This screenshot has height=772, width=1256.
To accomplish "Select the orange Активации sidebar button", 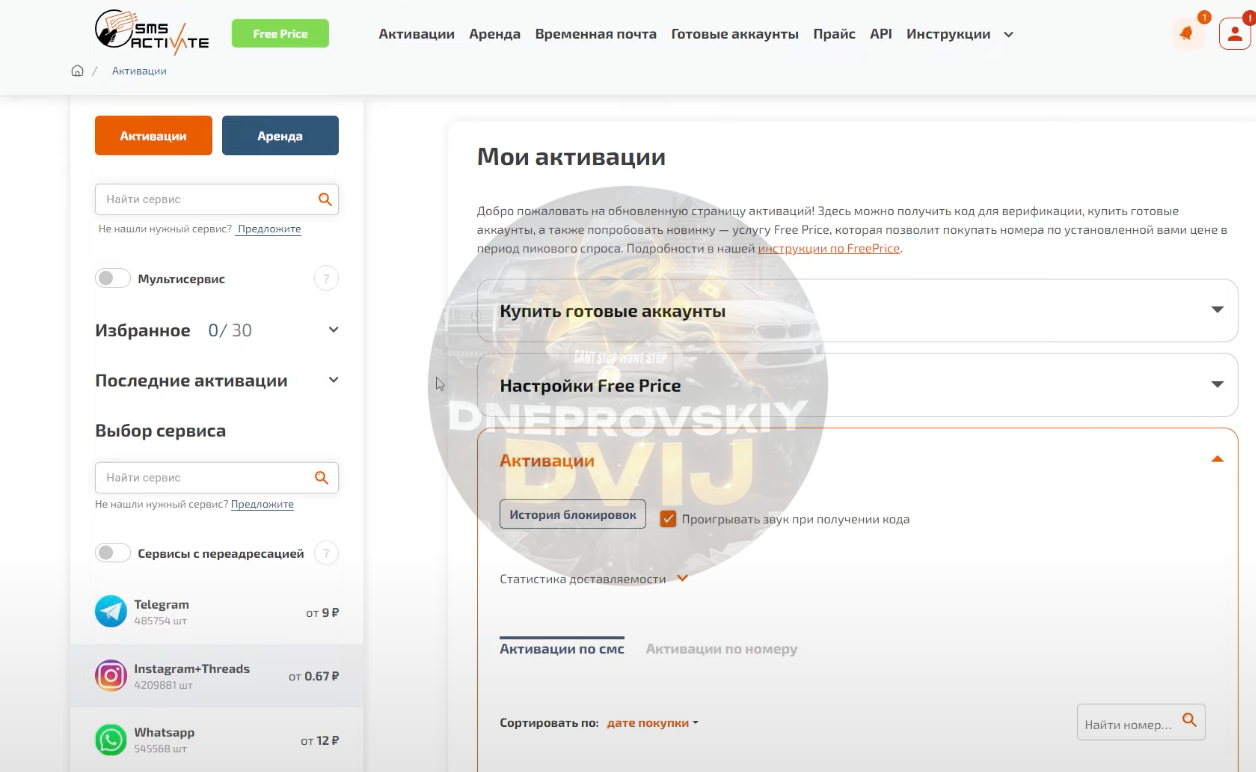I will (153, 136).
